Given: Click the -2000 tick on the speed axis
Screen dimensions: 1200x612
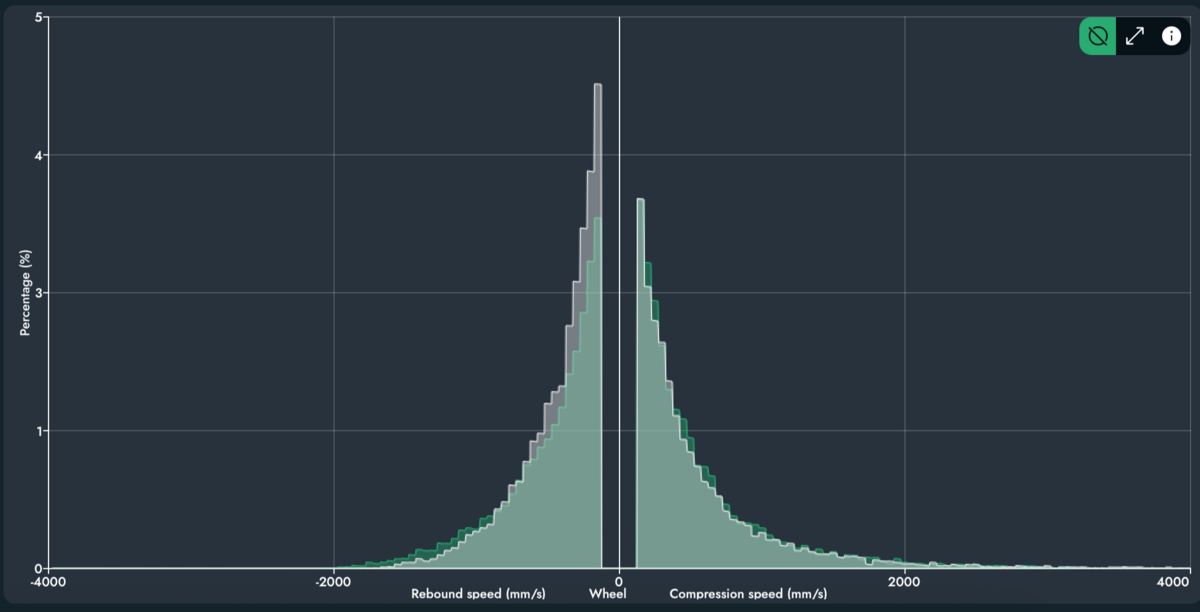Looking at the screenshot, I should coord(333,581).
